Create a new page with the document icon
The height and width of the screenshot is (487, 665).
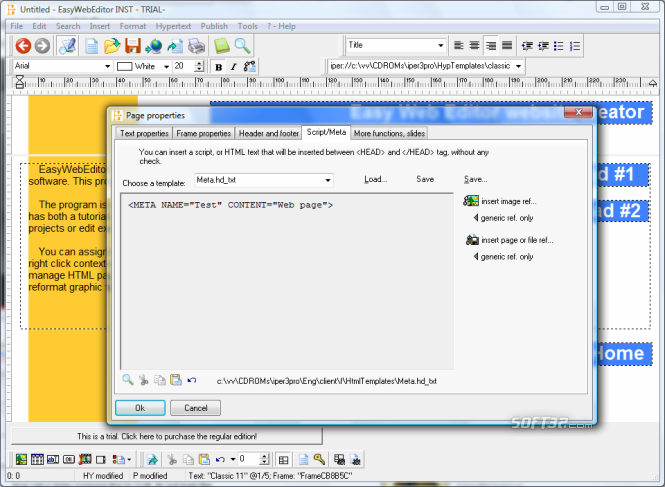click(x=91, y=46)
